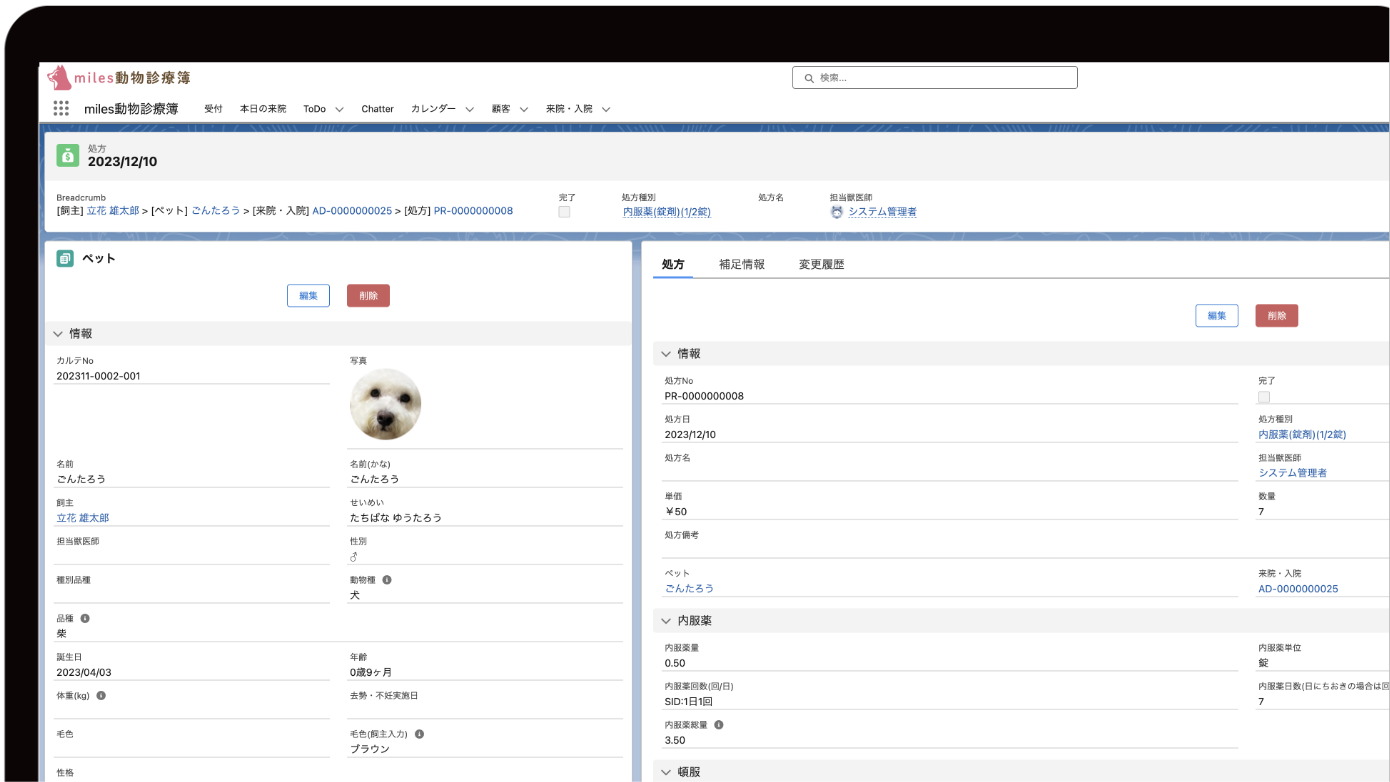
Task: Click 削除 button in the prescription panel
Action: [1277, 316]
